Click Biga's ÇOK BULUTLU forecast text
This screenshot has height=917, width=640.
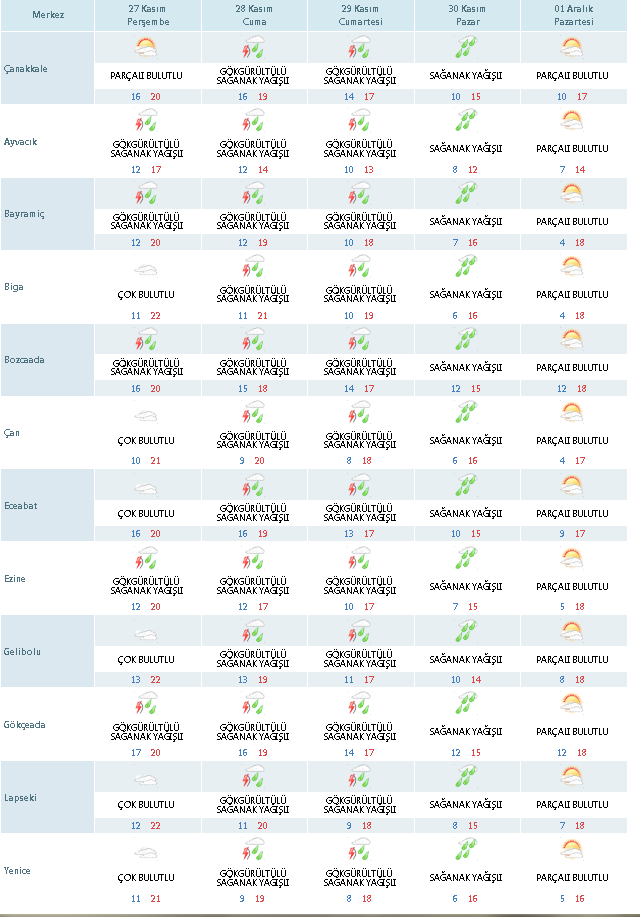[x=147, y=295]
